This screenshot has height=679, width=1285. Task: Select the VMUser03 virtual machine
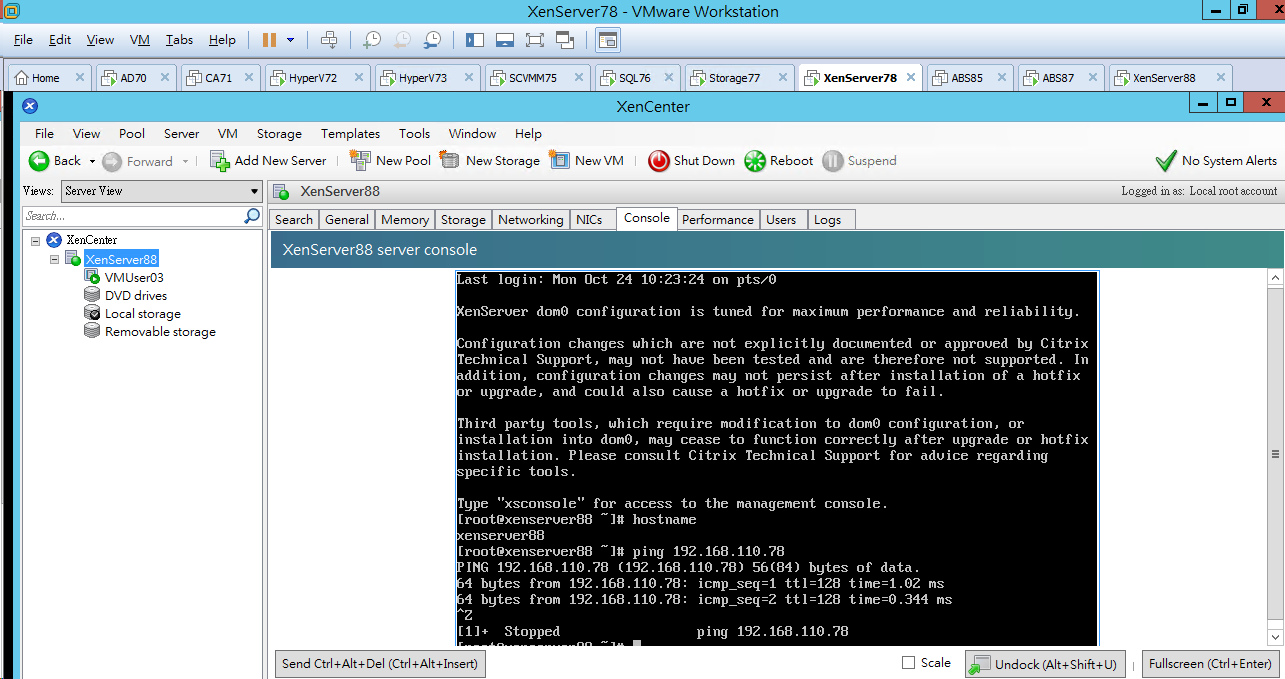point(134,278)
